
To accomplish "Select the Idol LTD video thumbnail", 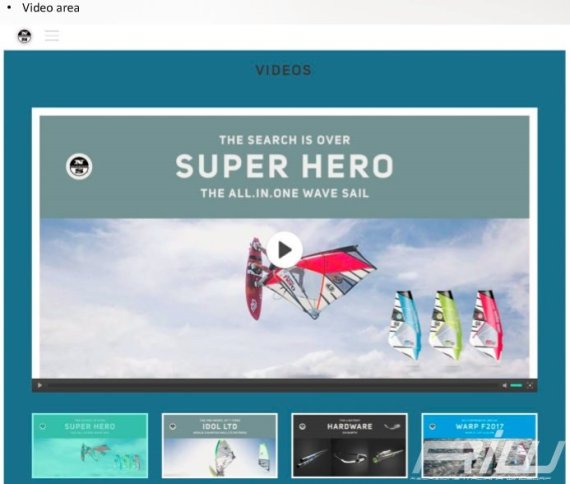I will [220, 445].
